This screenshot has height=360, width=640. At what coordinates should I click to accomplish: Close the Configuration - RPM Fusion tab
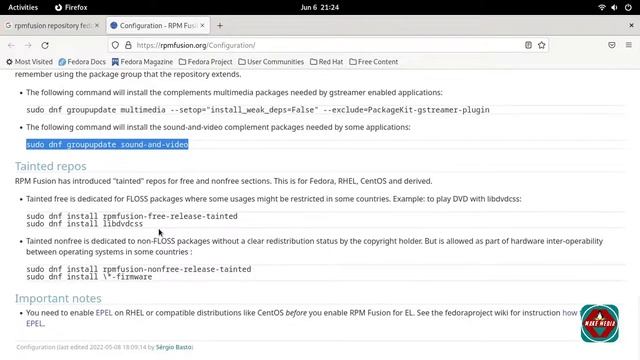click(x=202, y=25)
